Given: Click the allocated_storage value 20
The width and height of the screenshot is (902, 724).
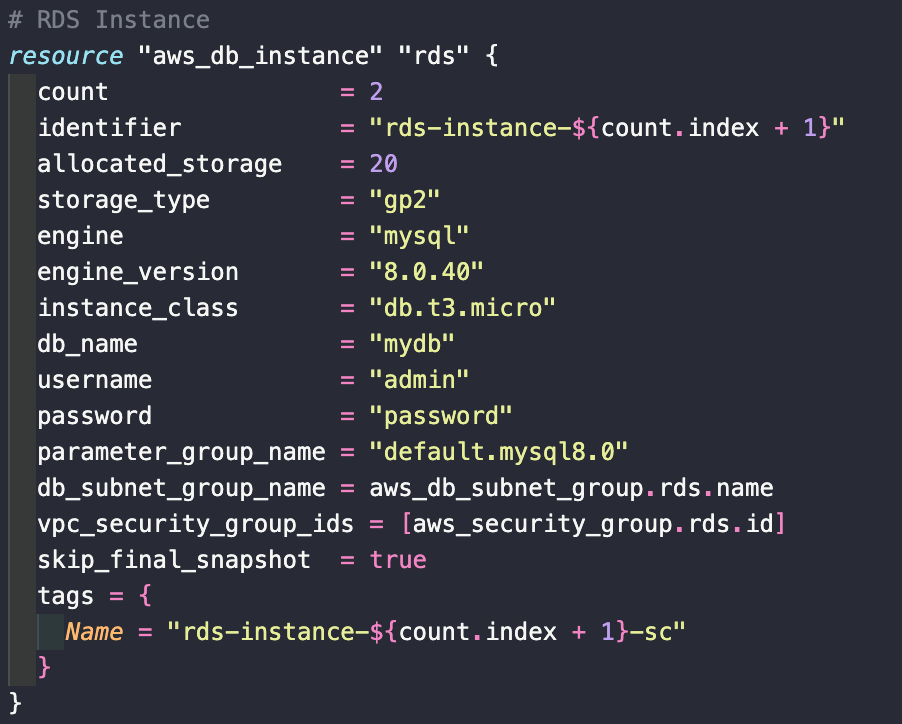Looking at the screenshot, I should (x=384, y=164).
